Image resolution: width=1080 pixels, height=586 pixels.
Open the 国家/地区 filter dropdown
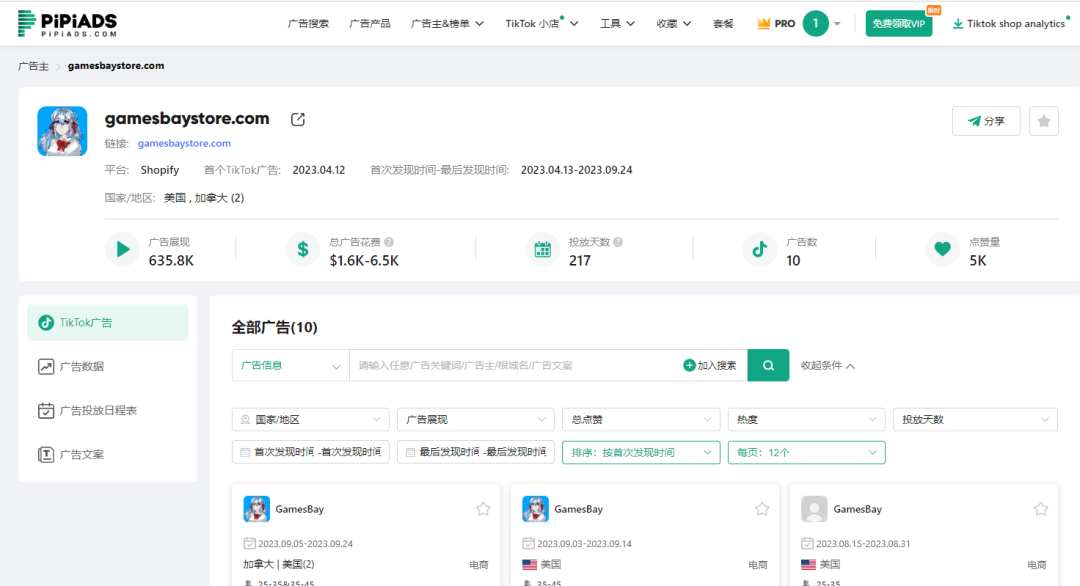point(310,419)
